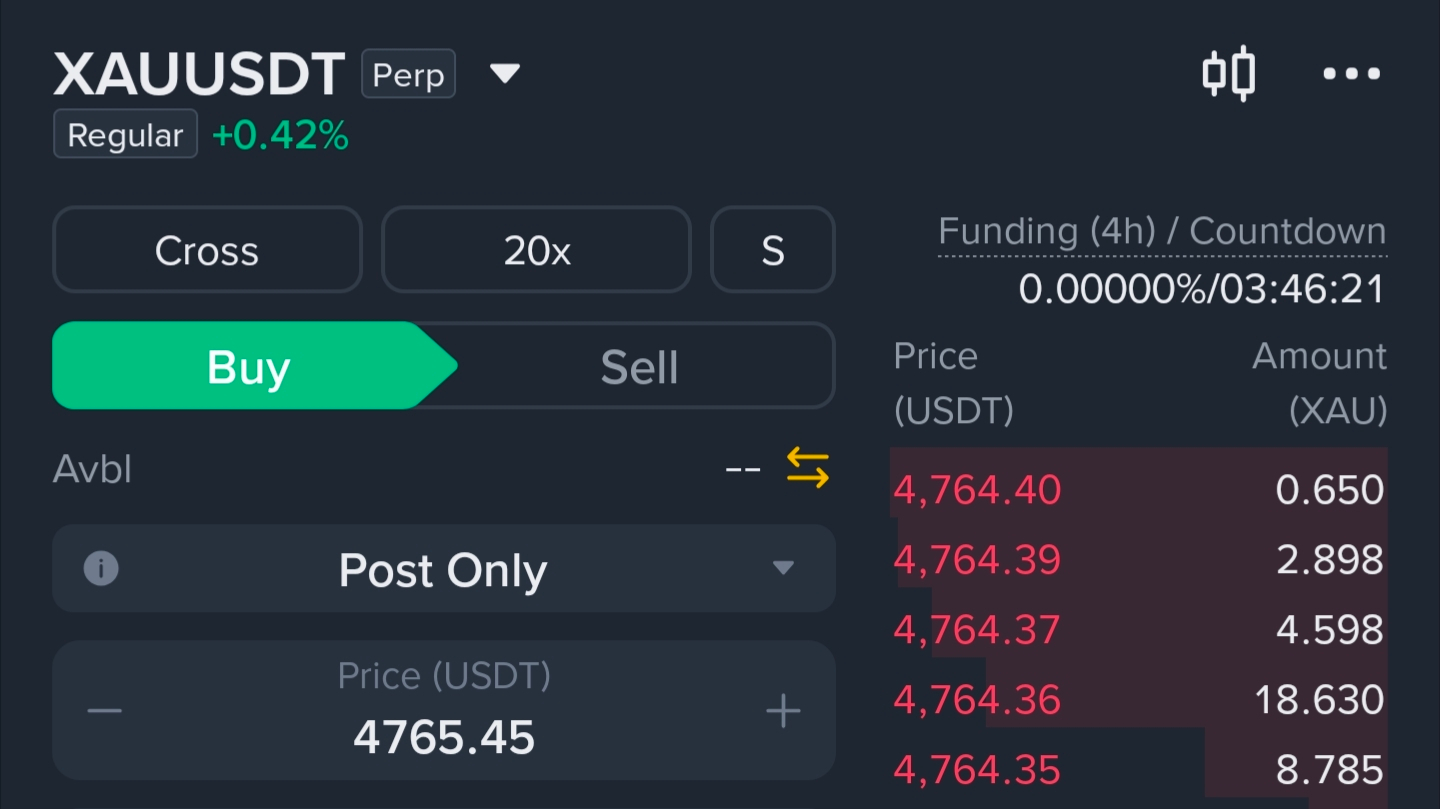Tap the yellow transfer arrows icon

point(807,468)
